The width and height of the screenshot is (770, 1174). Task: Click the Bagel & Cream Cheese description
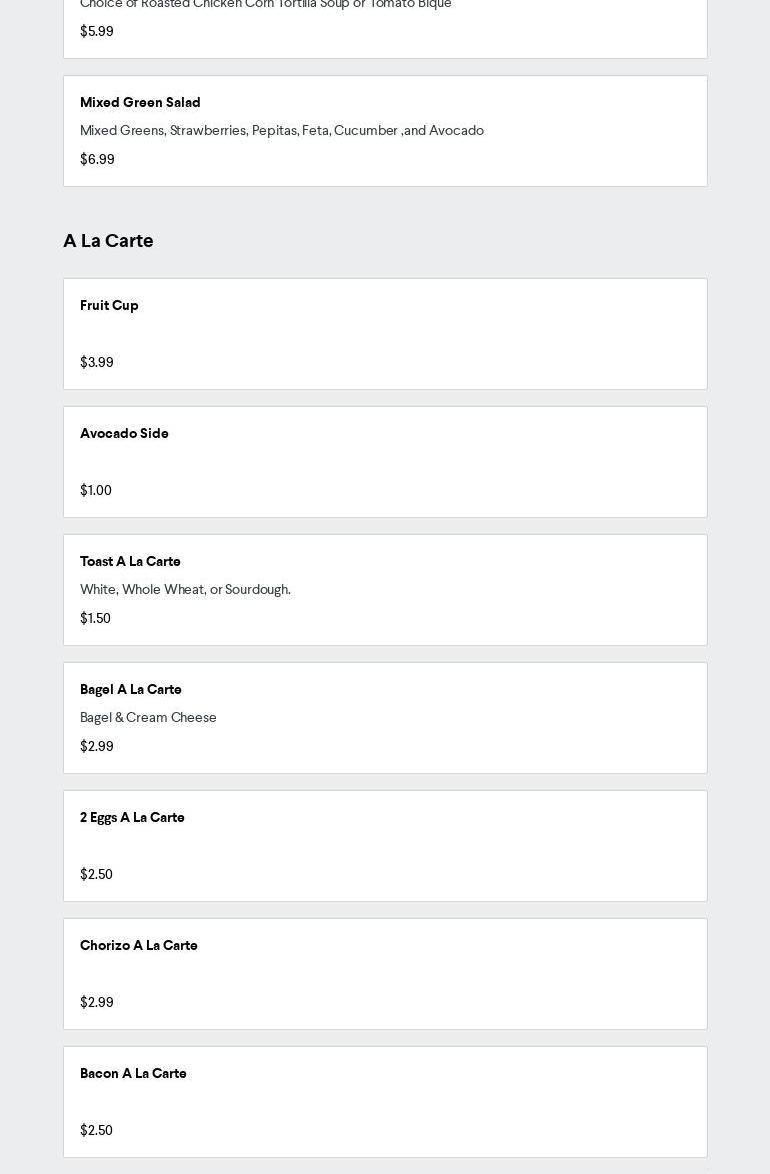tap(148, 717)
